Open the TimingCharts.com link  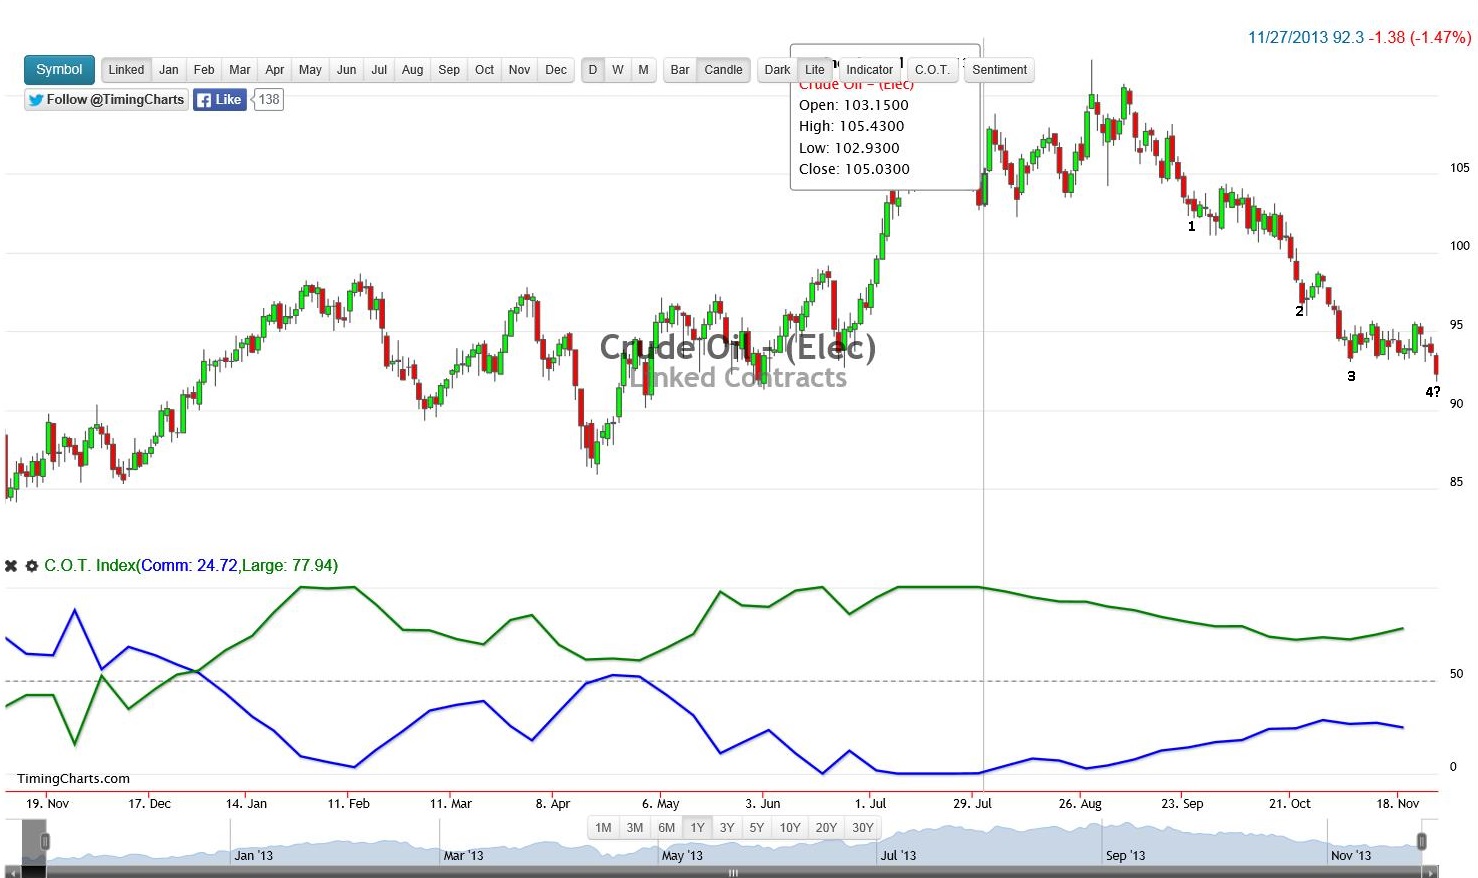(x=71, y=778)
